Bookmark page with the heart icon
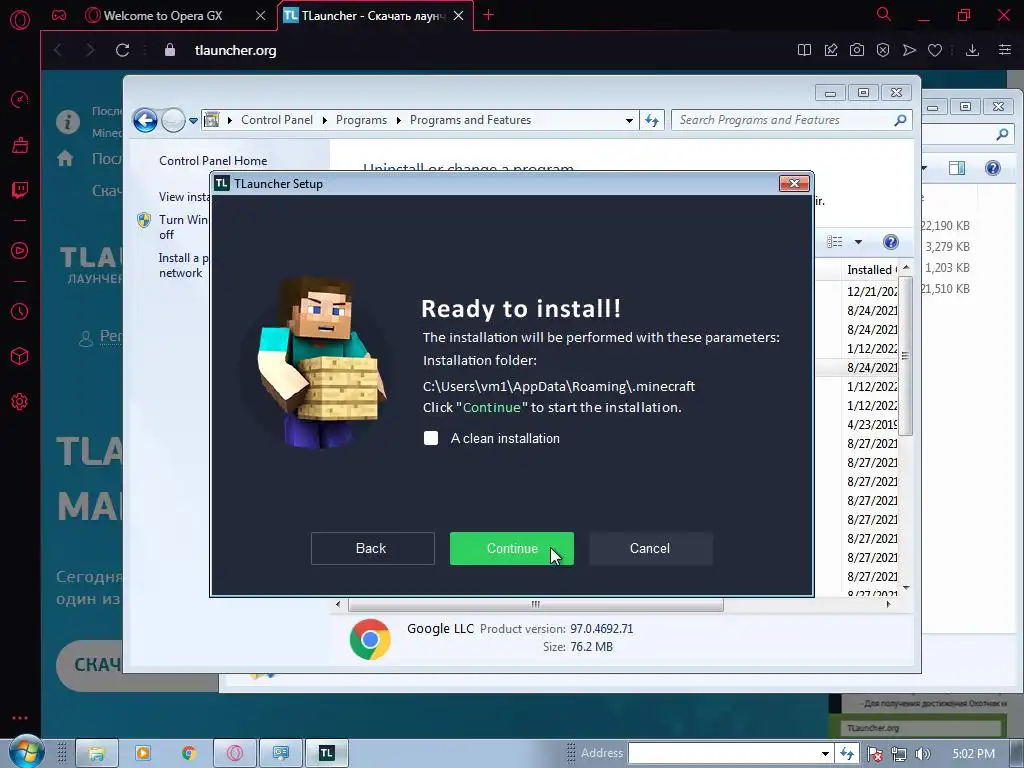 click(x=935, y=50)
